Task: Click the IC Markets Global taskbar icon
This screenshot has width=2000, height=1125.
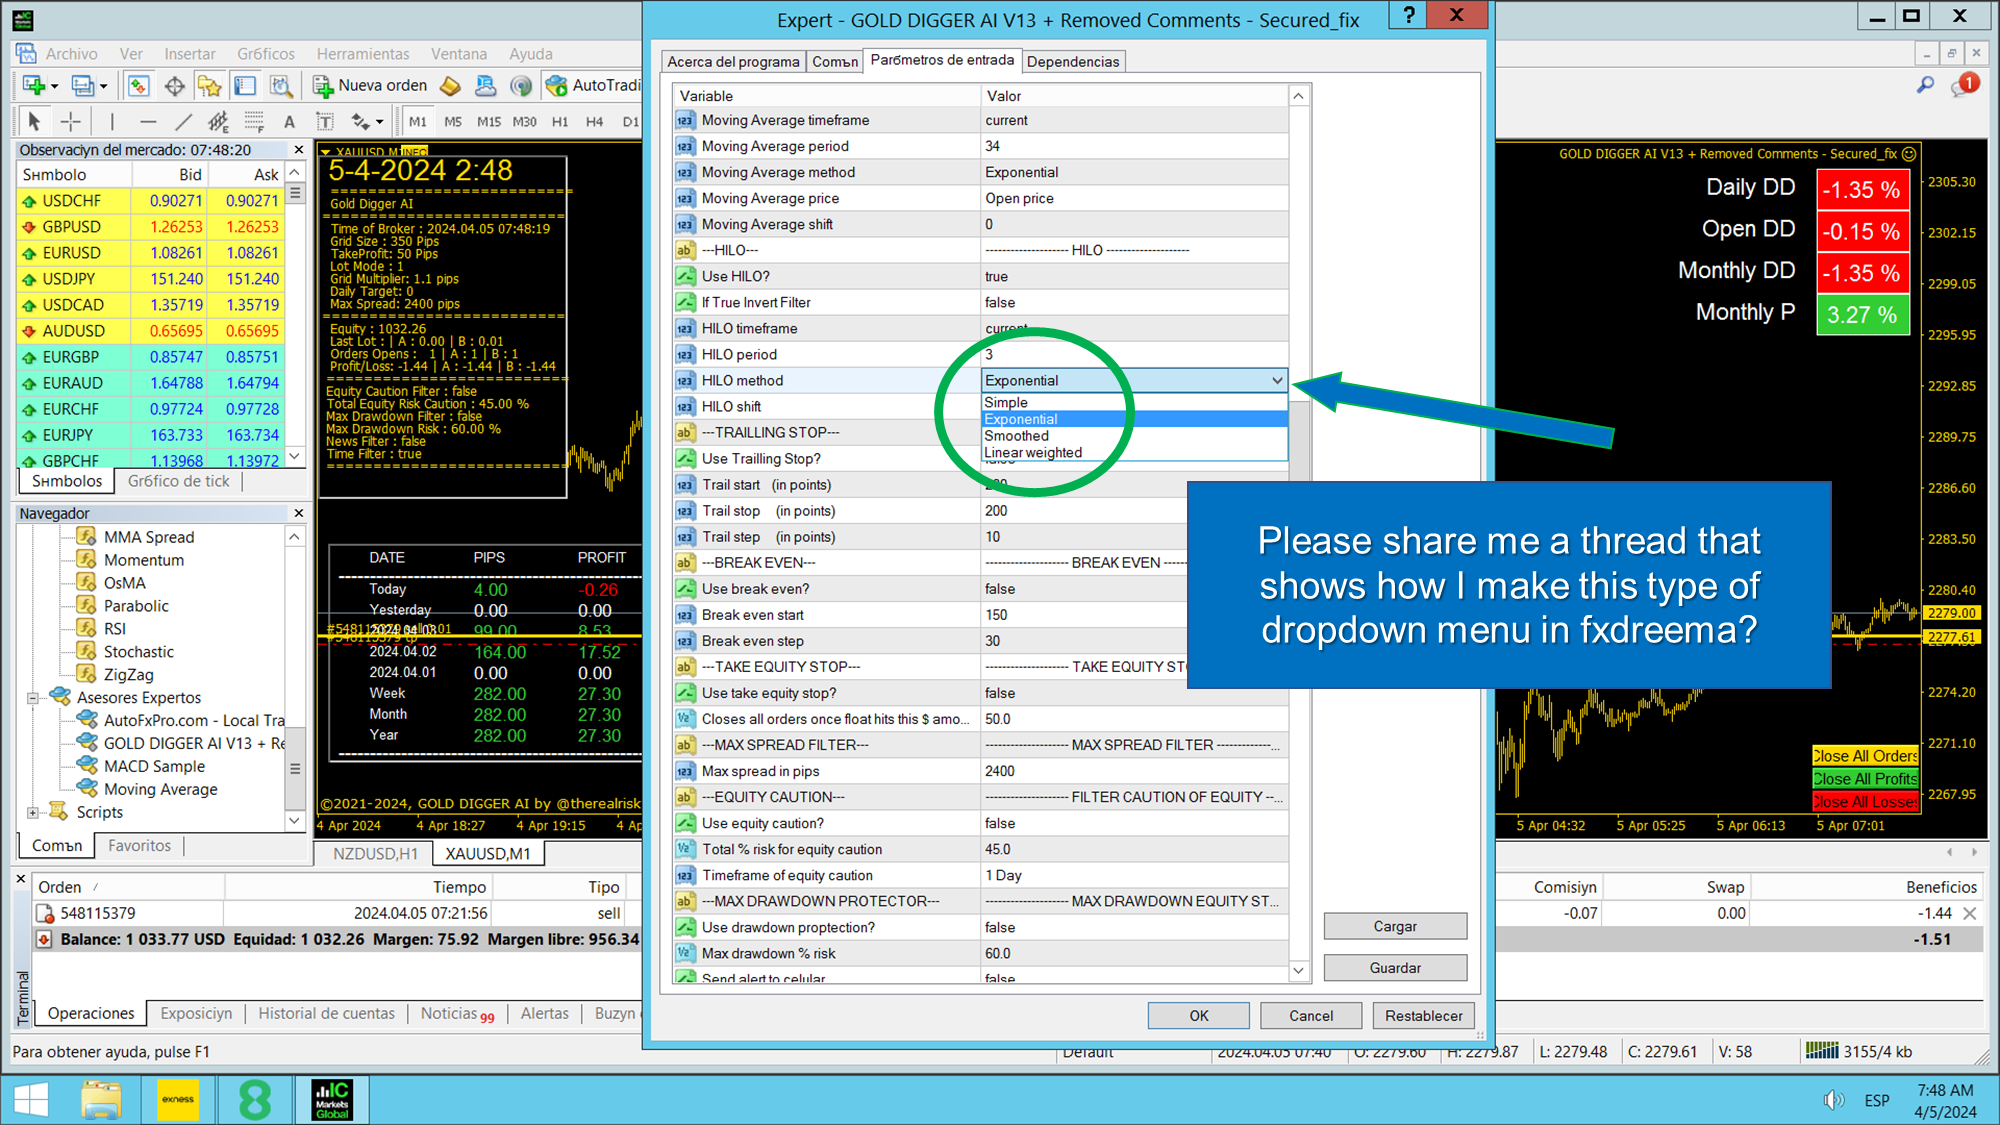Action: 332,1100
